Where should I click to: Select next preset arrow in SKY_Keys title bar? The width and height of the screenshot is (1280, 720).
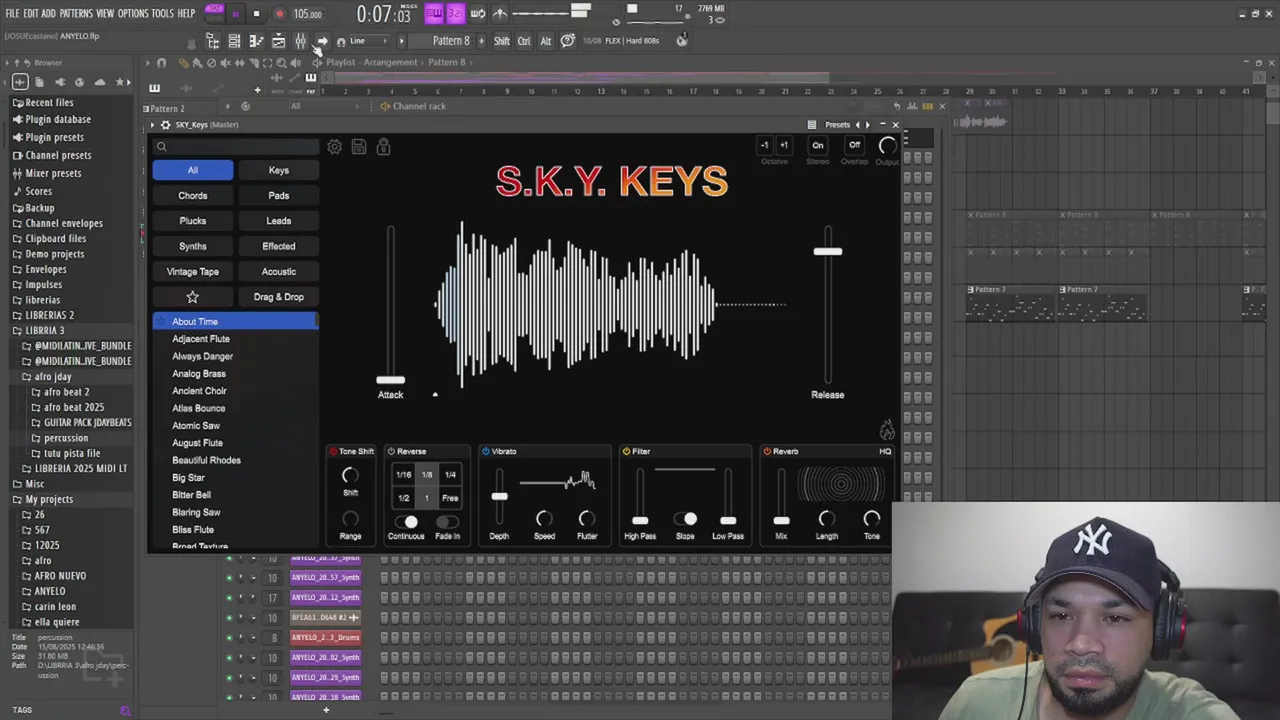pyautogui.click(x=867, y=125)
